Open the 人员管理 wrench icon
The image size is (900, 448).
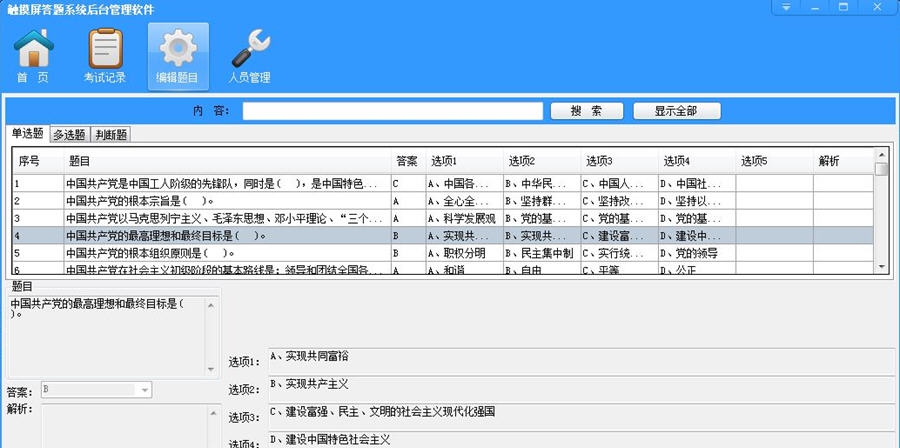point(250,56)
